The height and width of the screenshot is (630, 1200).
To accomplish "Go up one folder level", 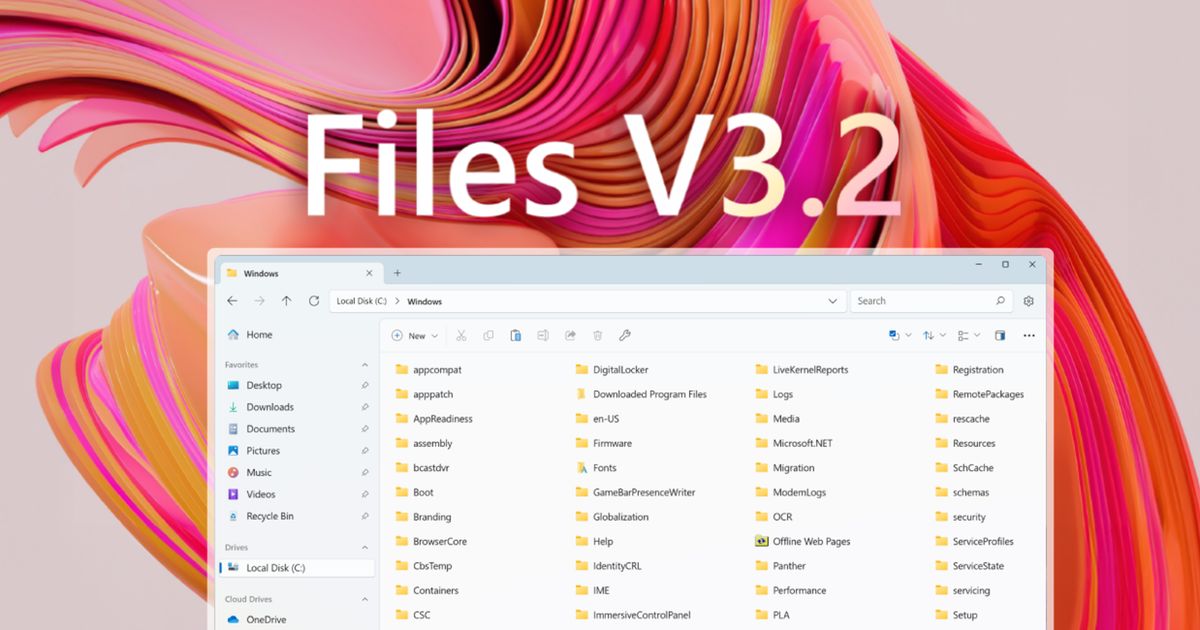I will click(x=286, y=301).
